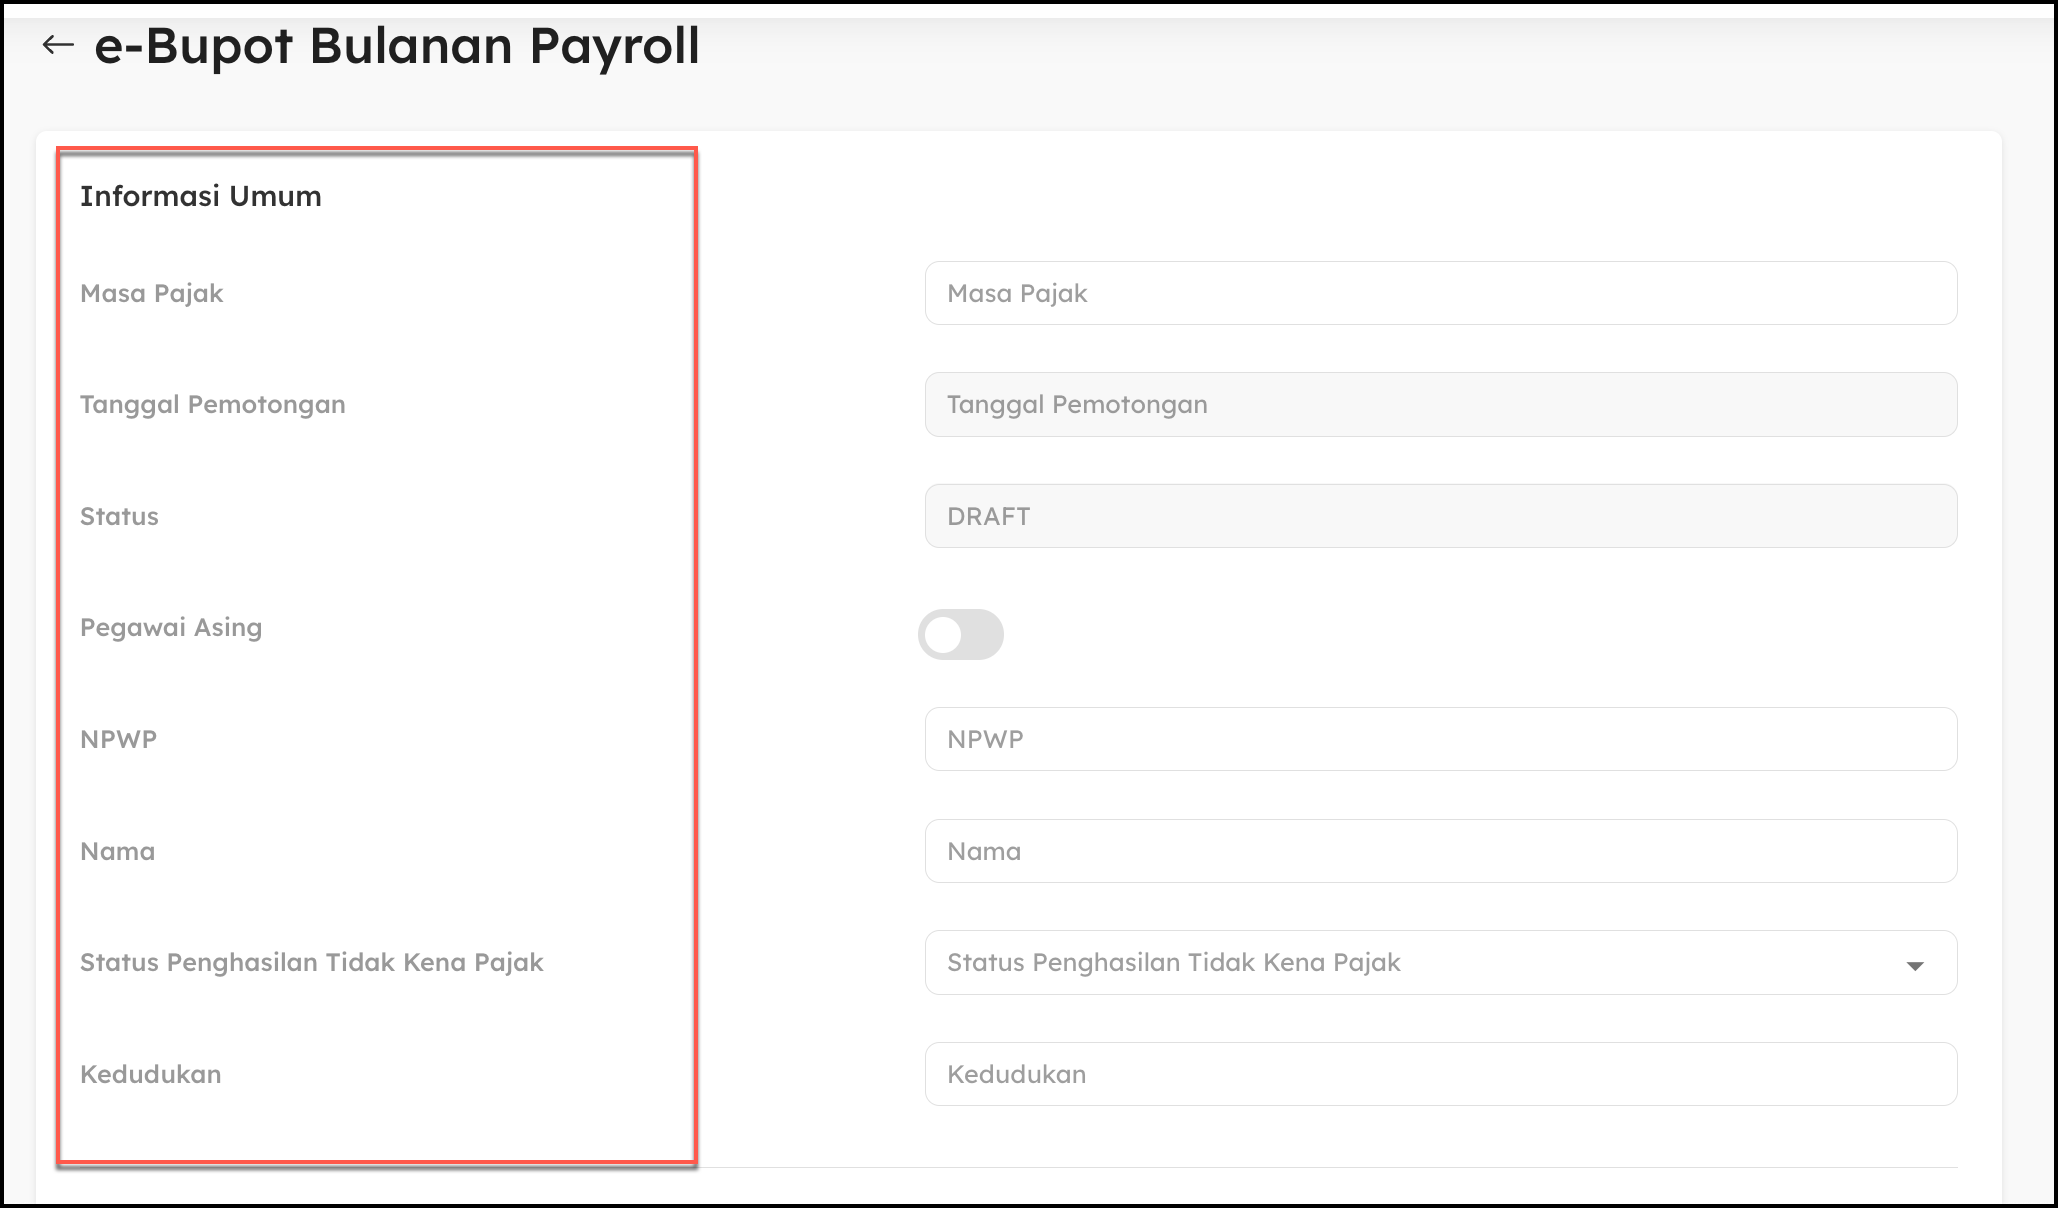Screen dimensions: 2058x1208
Task: Click the Status label on the left
Action: [119, 517]
